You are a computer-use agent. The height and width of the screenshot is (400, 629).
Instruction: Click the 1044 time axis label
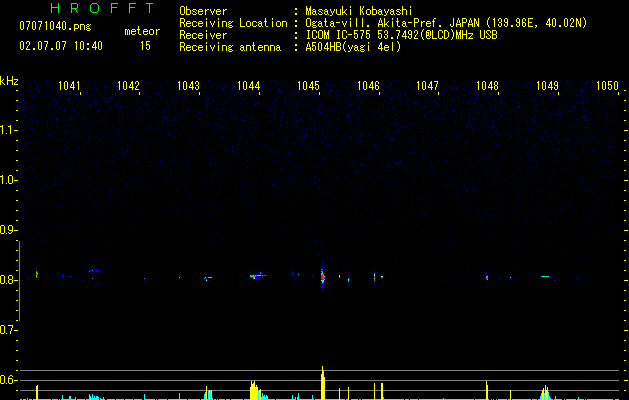point(248,86)
